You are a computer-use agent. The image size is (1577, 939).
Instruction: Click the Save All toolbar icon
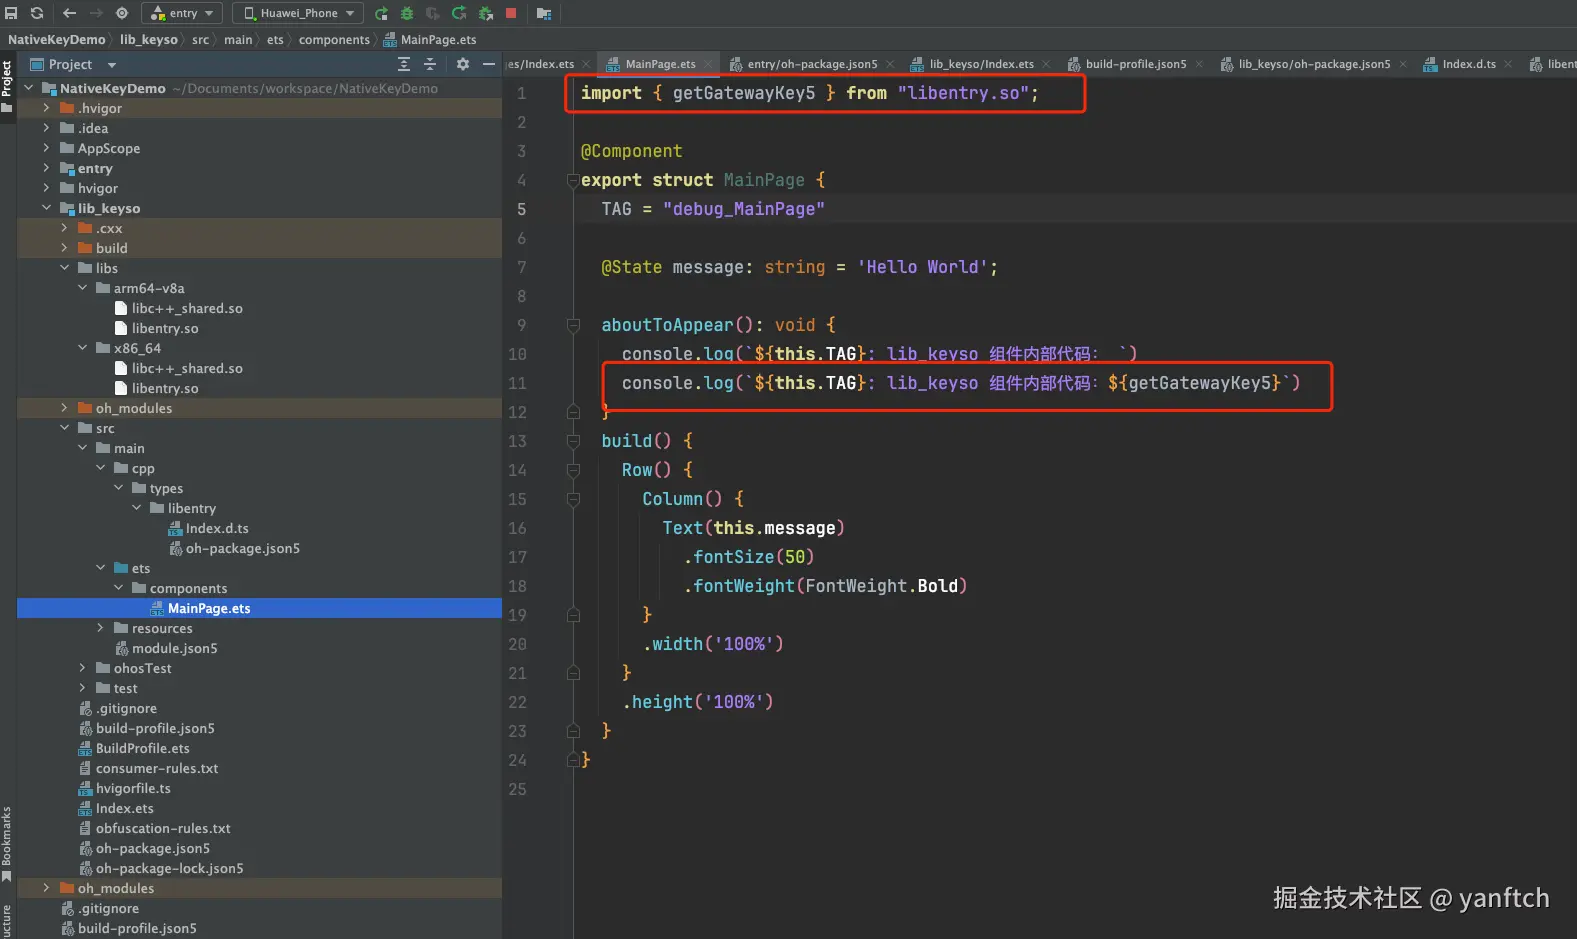[11, 13]
